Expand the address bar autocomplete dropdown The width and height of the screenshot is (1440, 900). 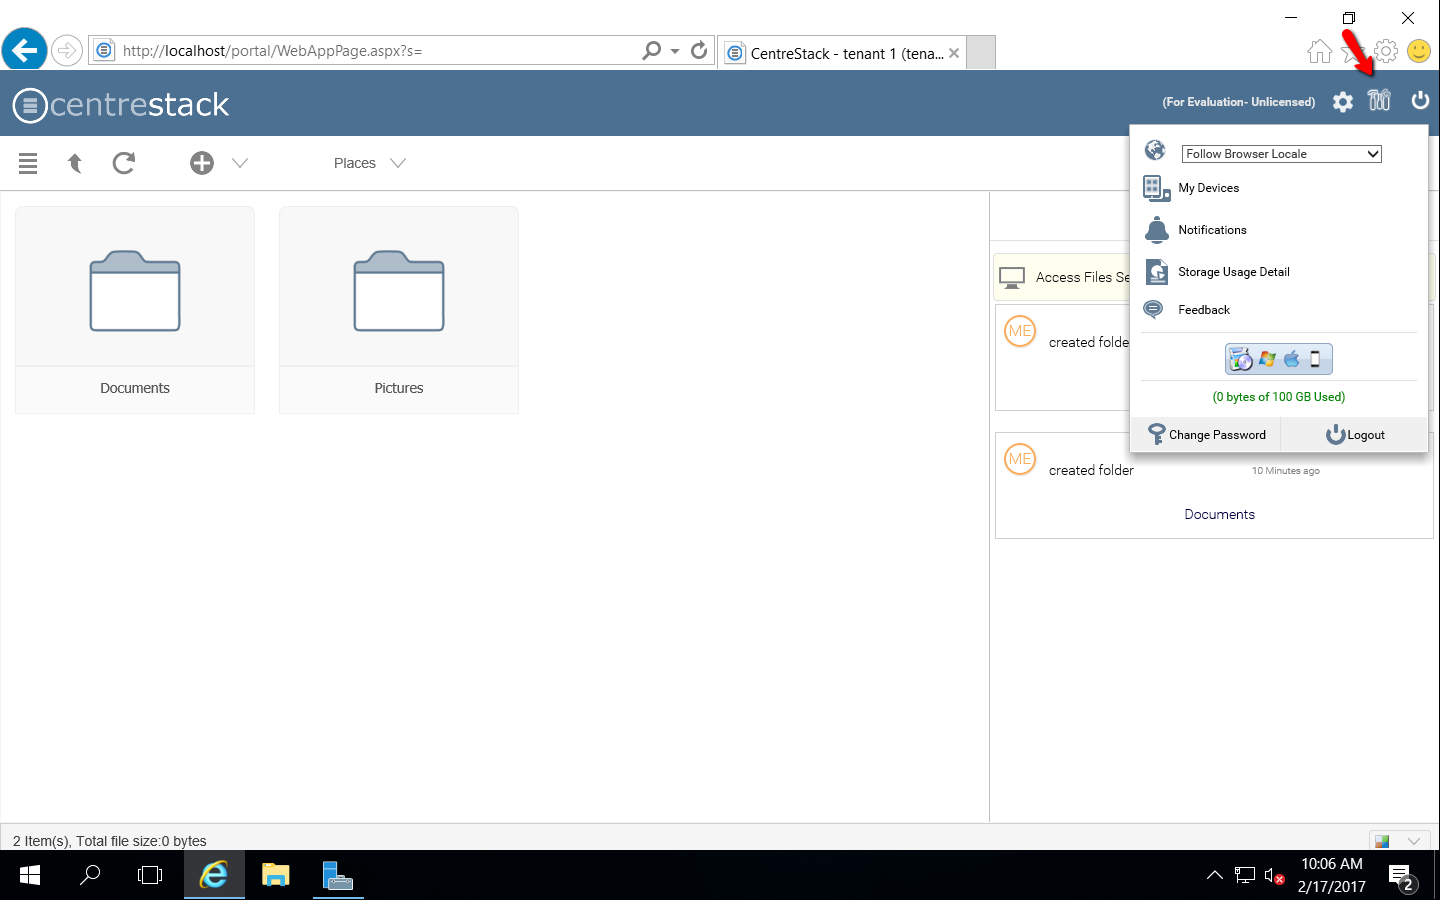point(675,51)
